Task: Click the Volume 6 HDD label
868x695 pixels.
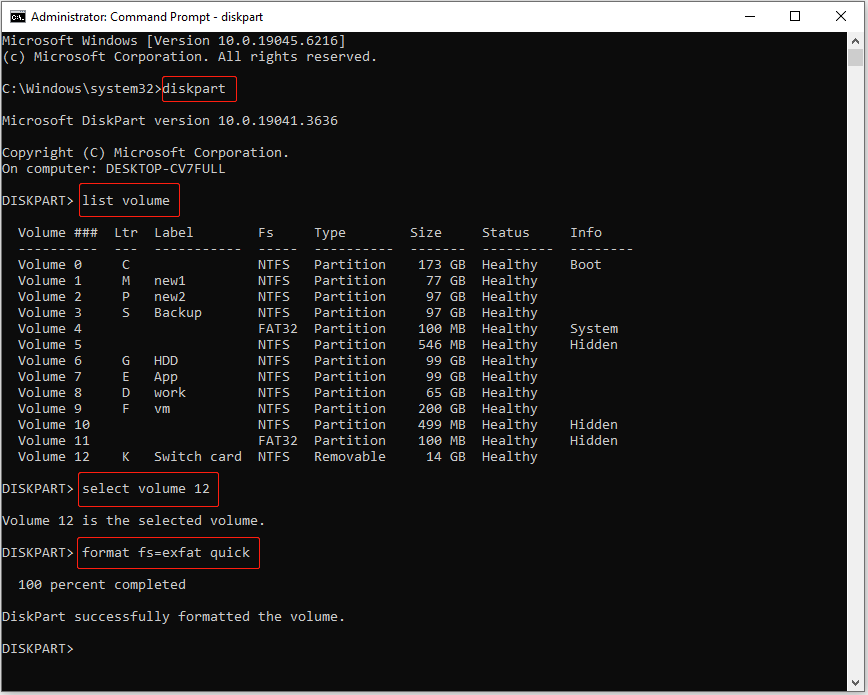Action: pos(166,360)
